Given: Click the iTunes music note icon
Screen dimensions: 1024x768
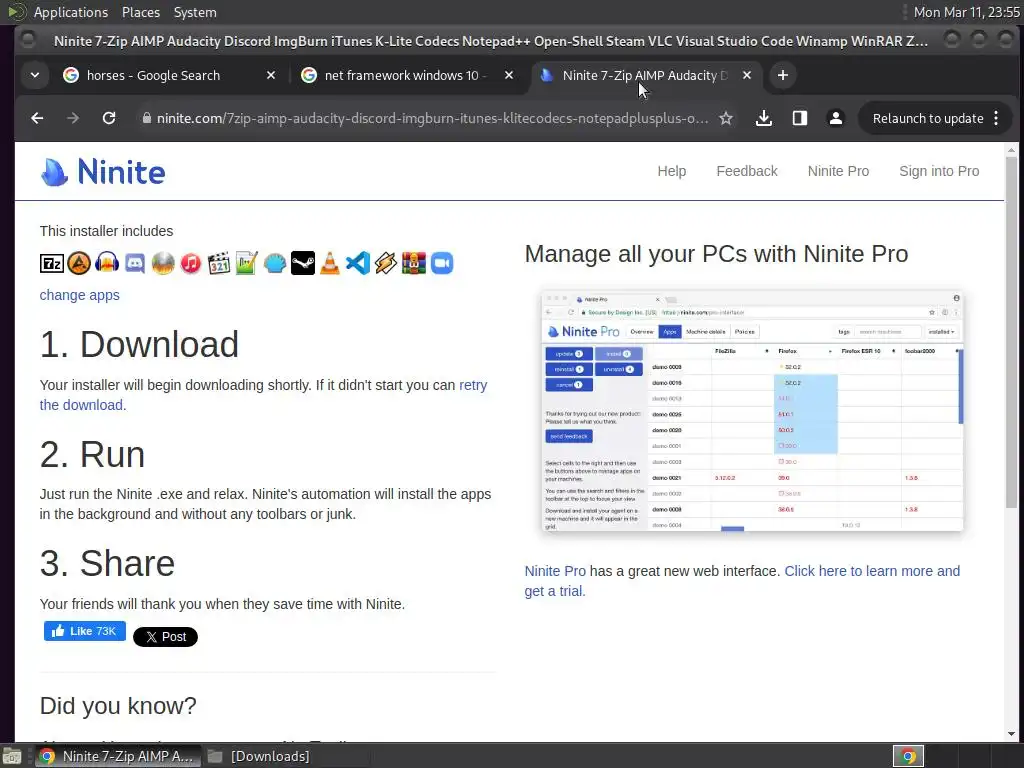Looking at the screenshot, I should click(191, 263).
